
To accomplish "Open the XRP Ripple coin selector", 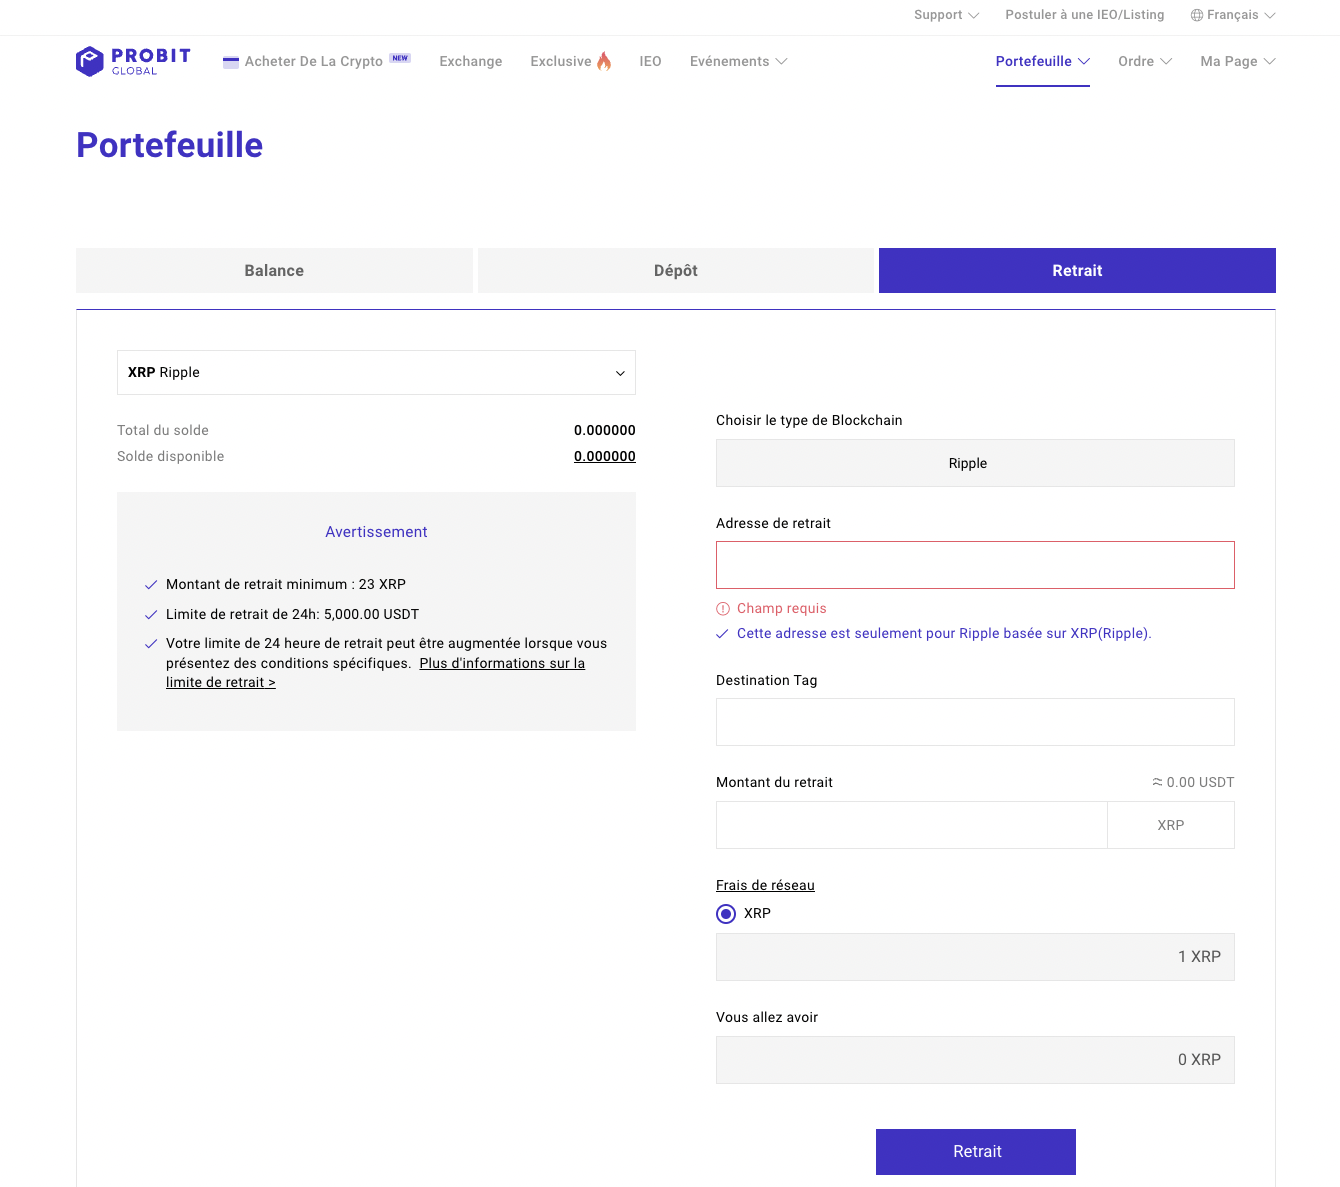I will pyautogui.click(x=376, y=372).
